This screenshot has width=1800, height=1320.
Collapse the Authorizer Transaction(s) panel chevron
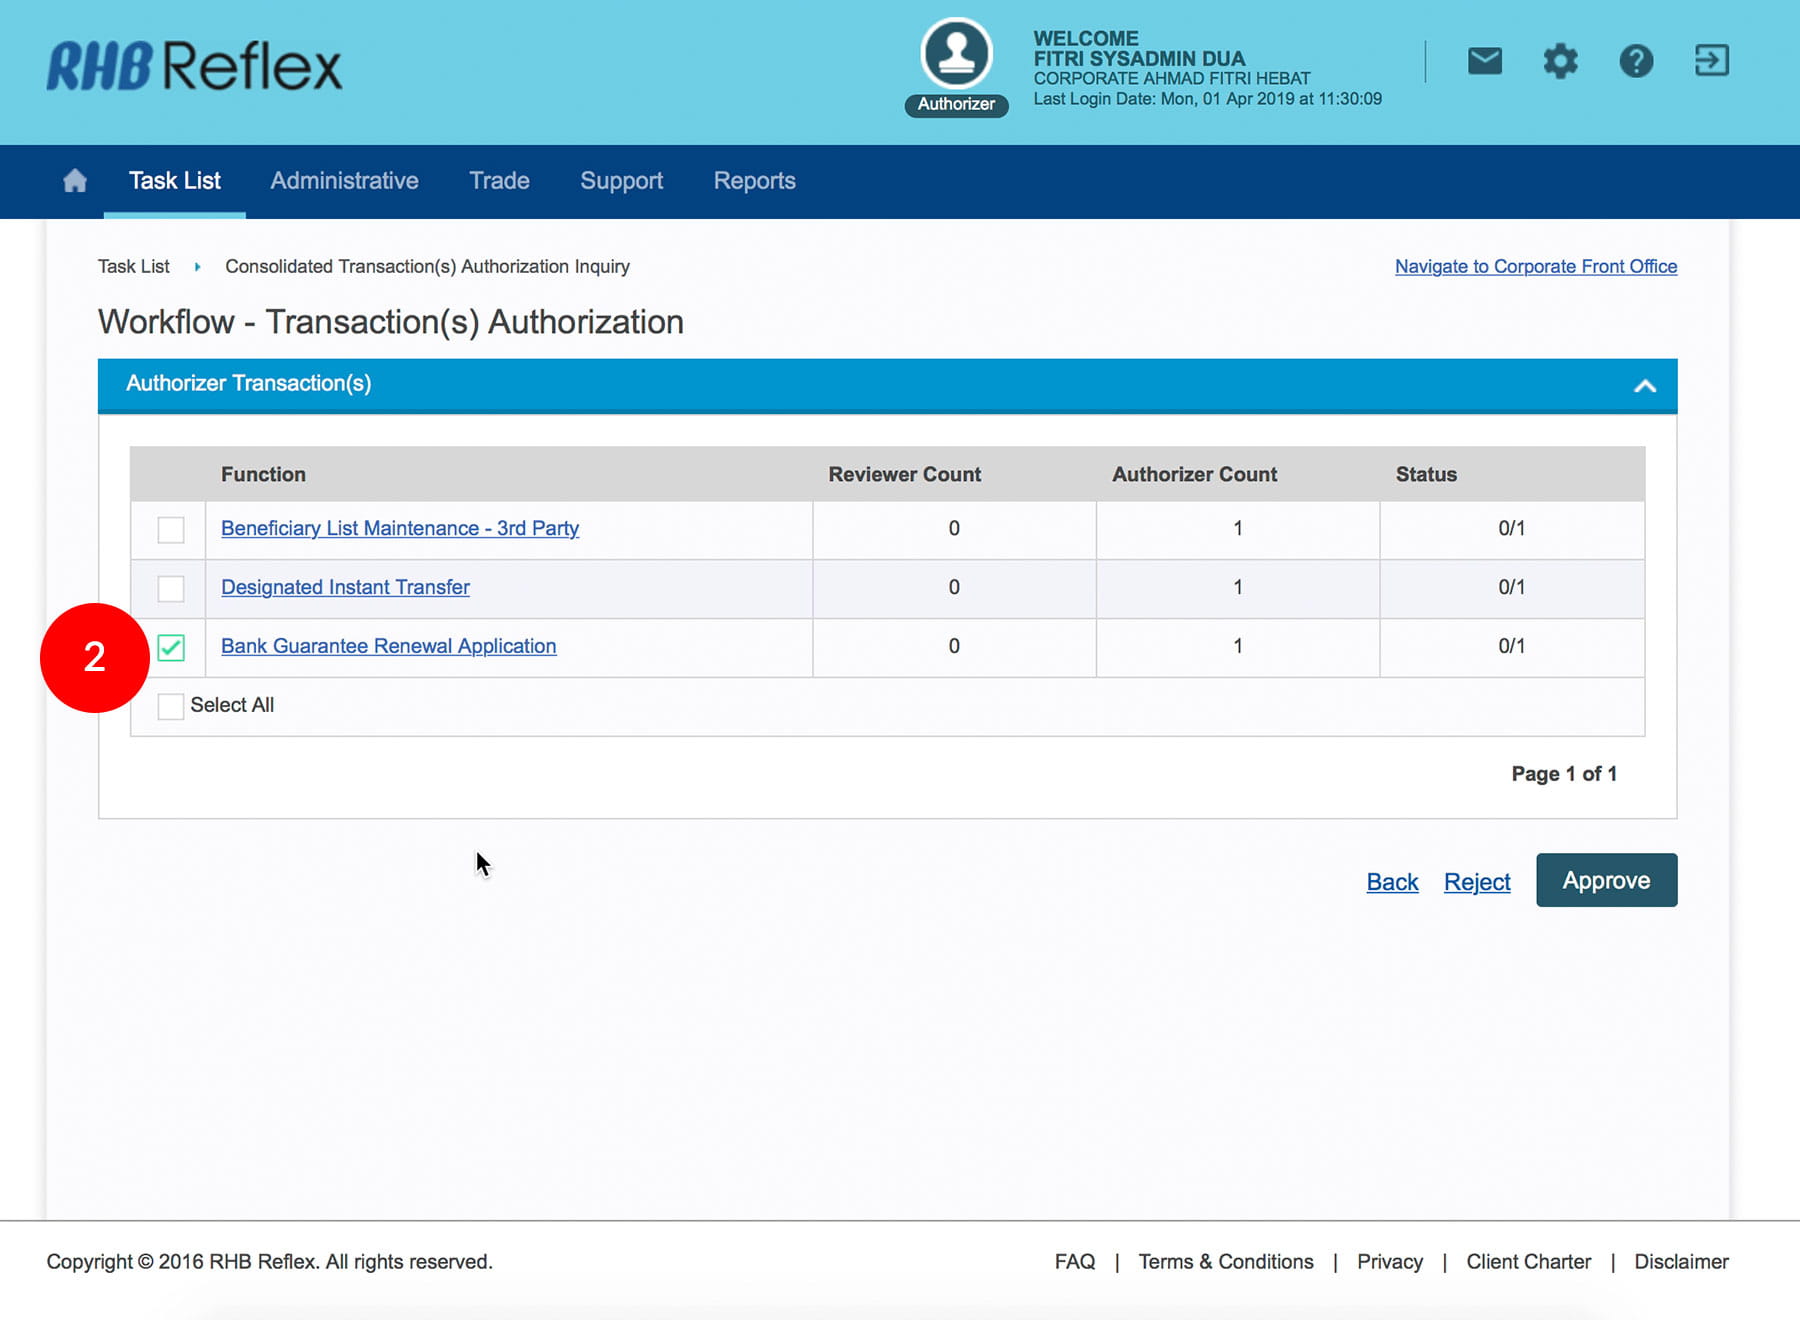pyautogui.click(x=1644, y=386)
